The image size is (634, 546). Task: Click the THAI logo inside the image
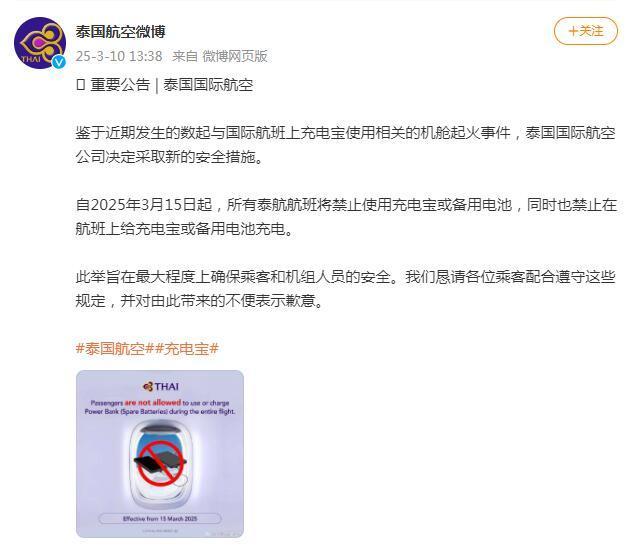click(x=161, y=387)
